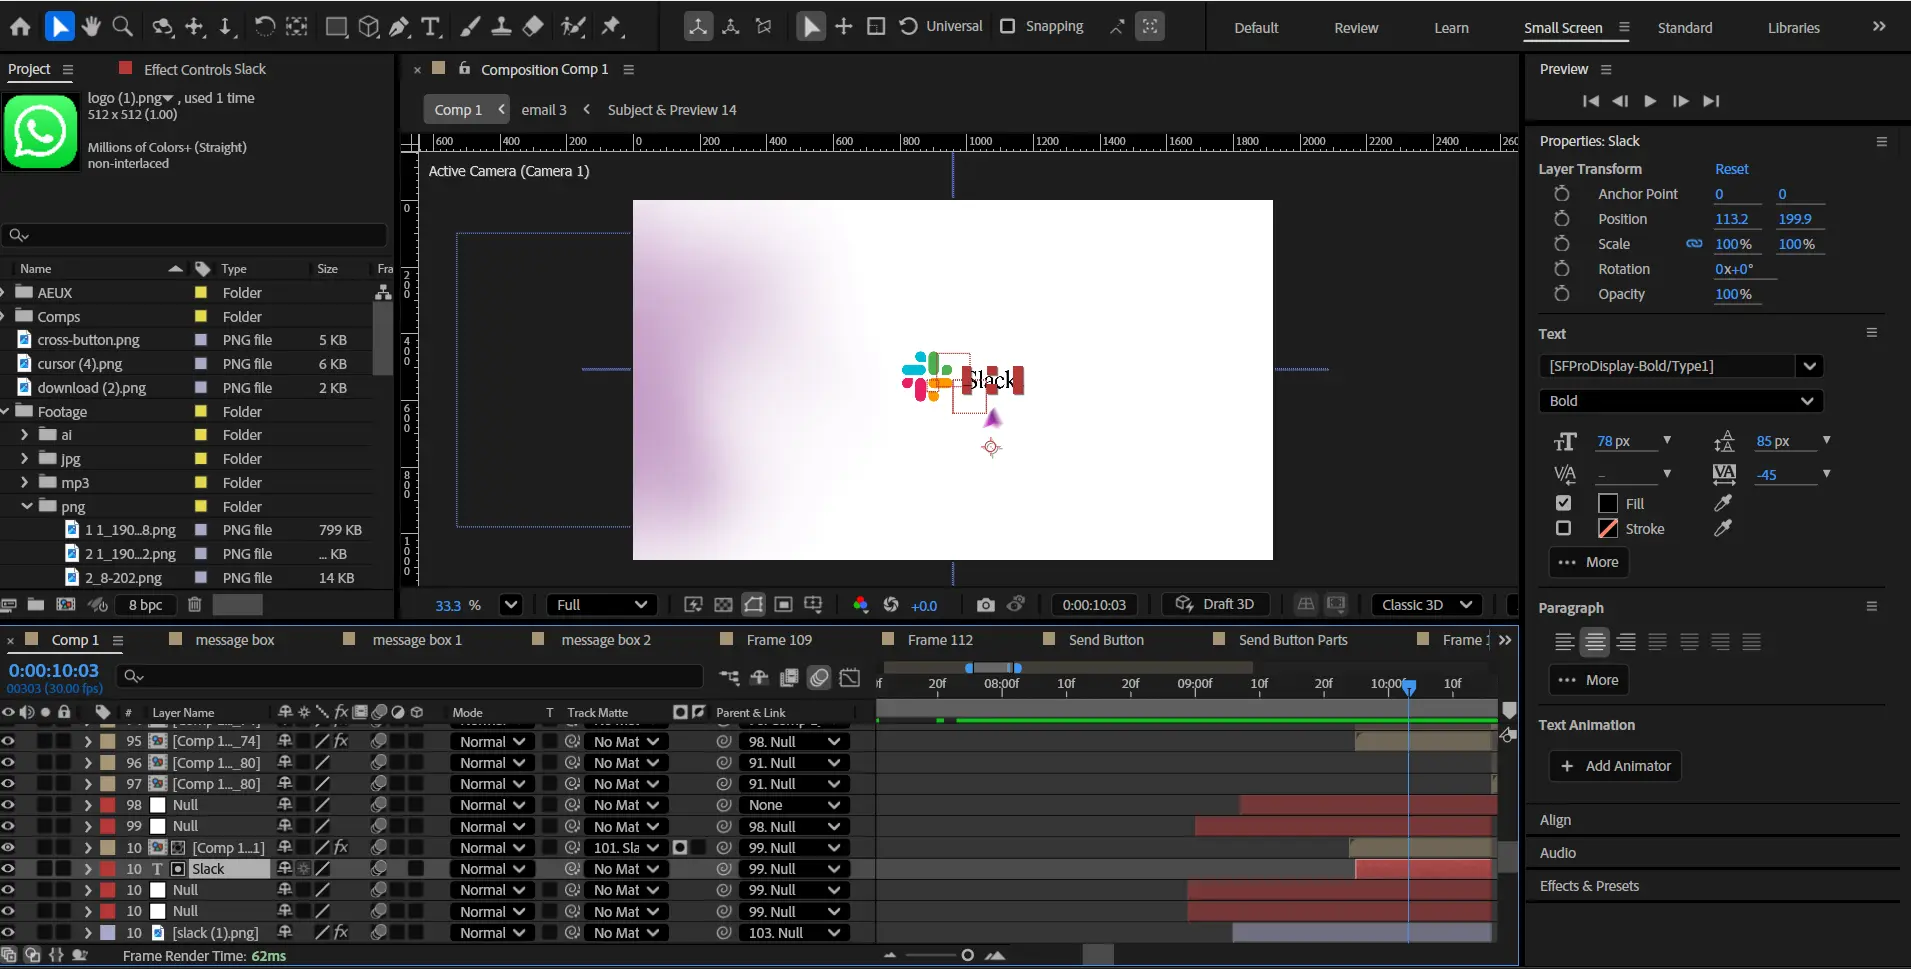Click the Home icon
Viewport: 1911px width, 969px height.
coord(20,27)
